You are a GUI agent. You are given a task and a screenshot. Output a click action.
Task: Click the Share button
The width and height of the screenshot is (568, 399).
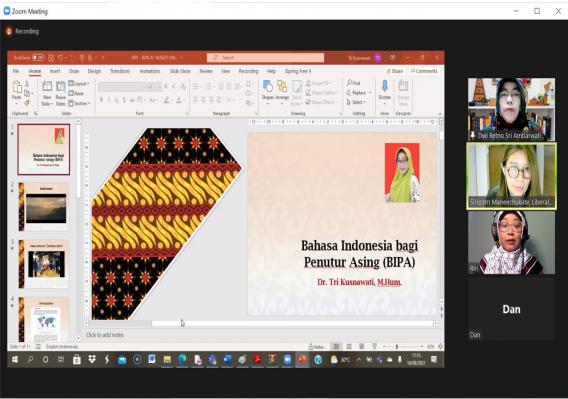point(395,71)
